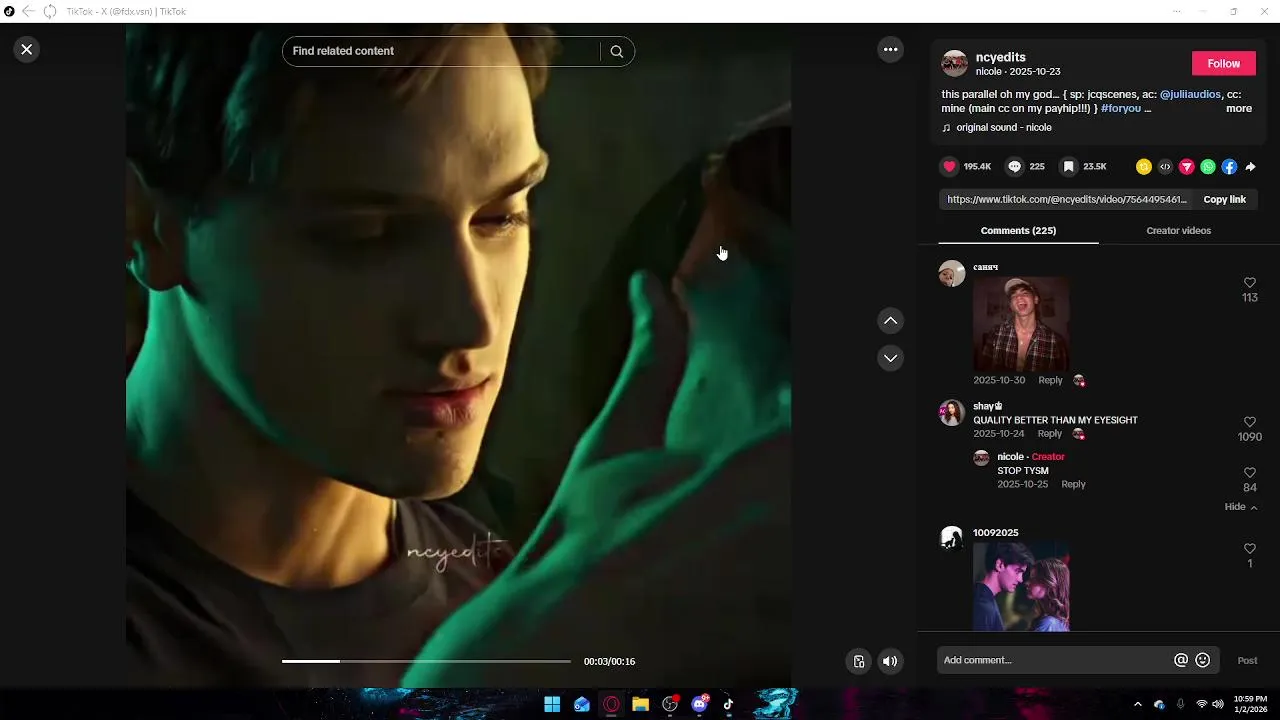Click the search magnifier icon
Screen dimensions: 1280x720
617,51
